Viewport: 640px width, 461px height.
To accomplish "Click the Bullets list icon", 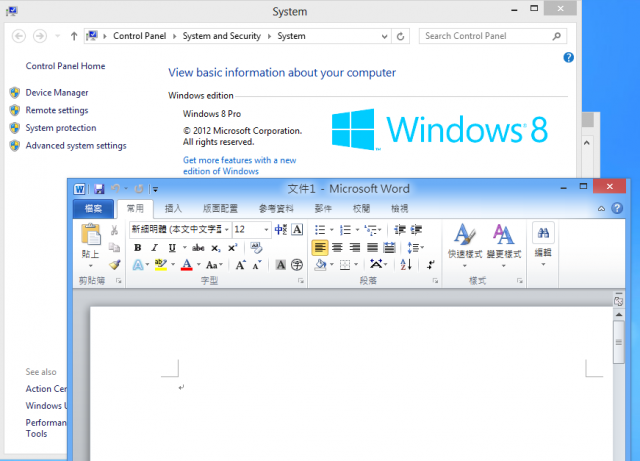I will pos(320,230).
